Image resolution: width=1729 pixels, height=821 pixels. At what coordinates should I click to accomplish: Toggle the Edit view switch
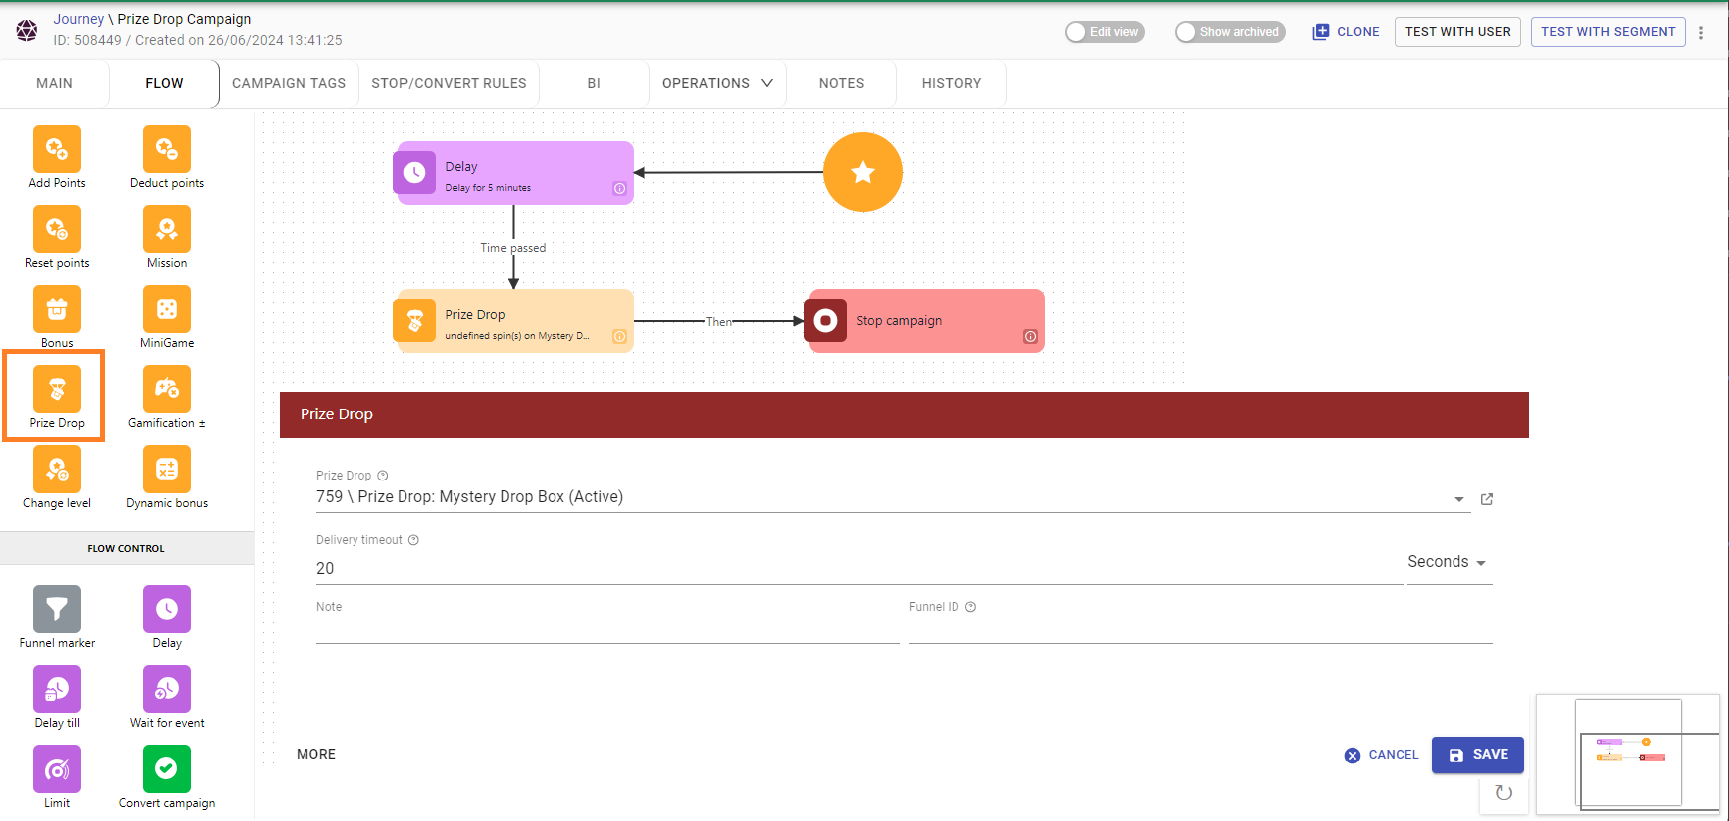tap(1104, 32)
